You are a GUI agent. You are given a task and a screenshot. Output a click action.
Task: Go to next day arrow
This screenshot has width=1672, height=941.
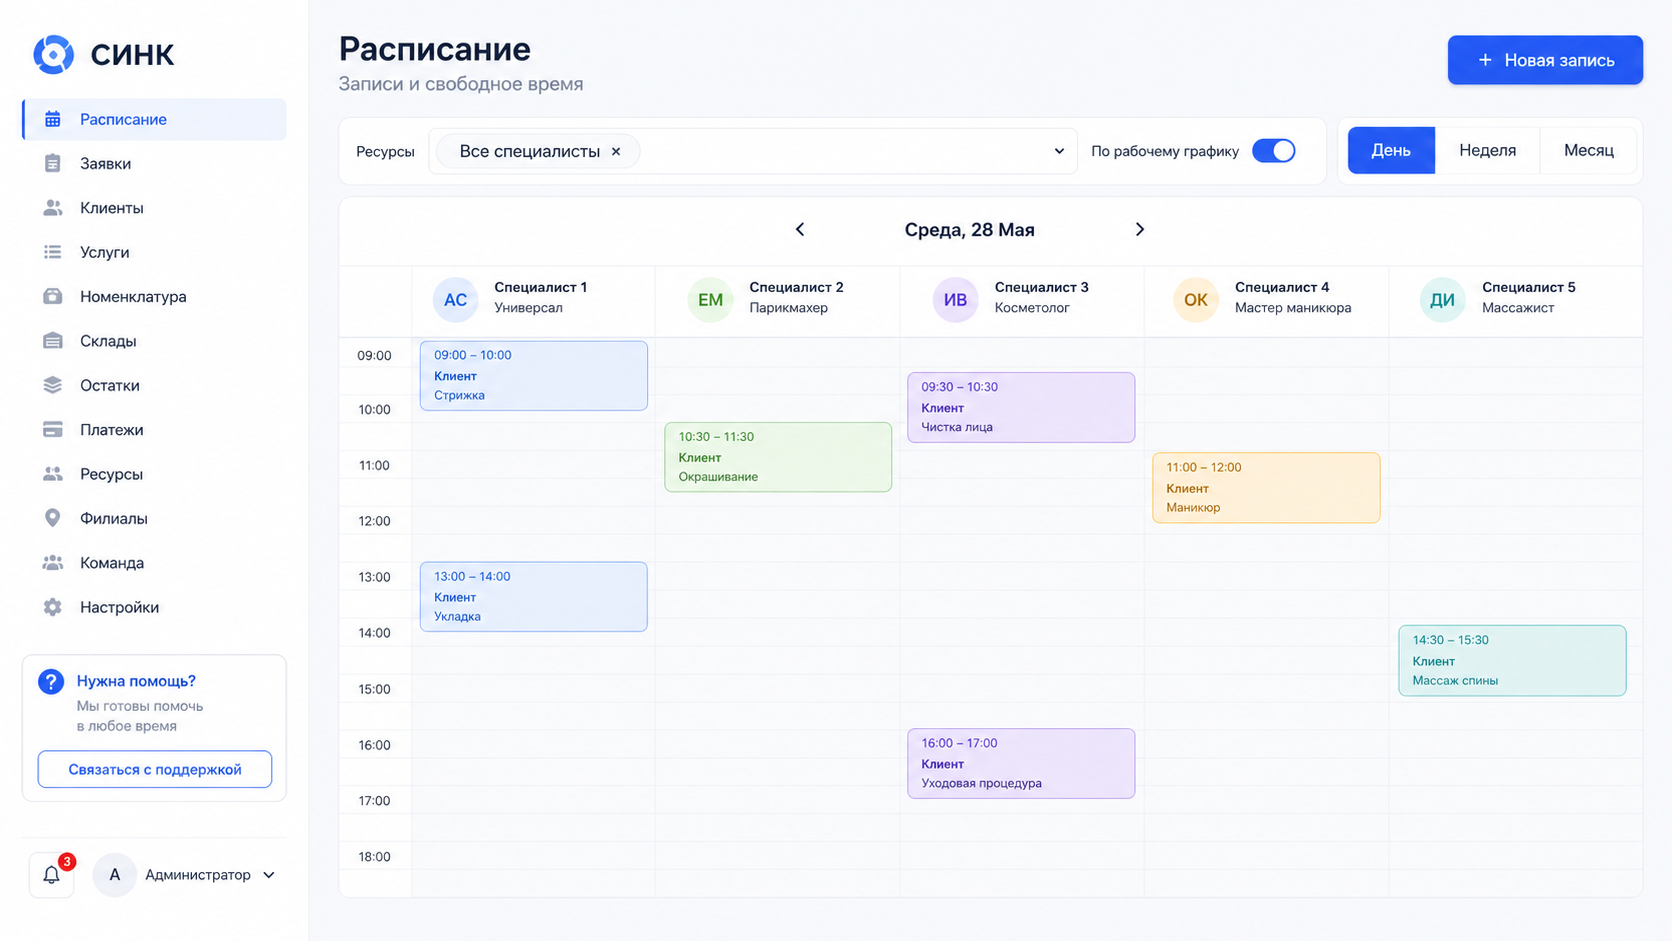pyautogui.click(x=1139, y=229)
